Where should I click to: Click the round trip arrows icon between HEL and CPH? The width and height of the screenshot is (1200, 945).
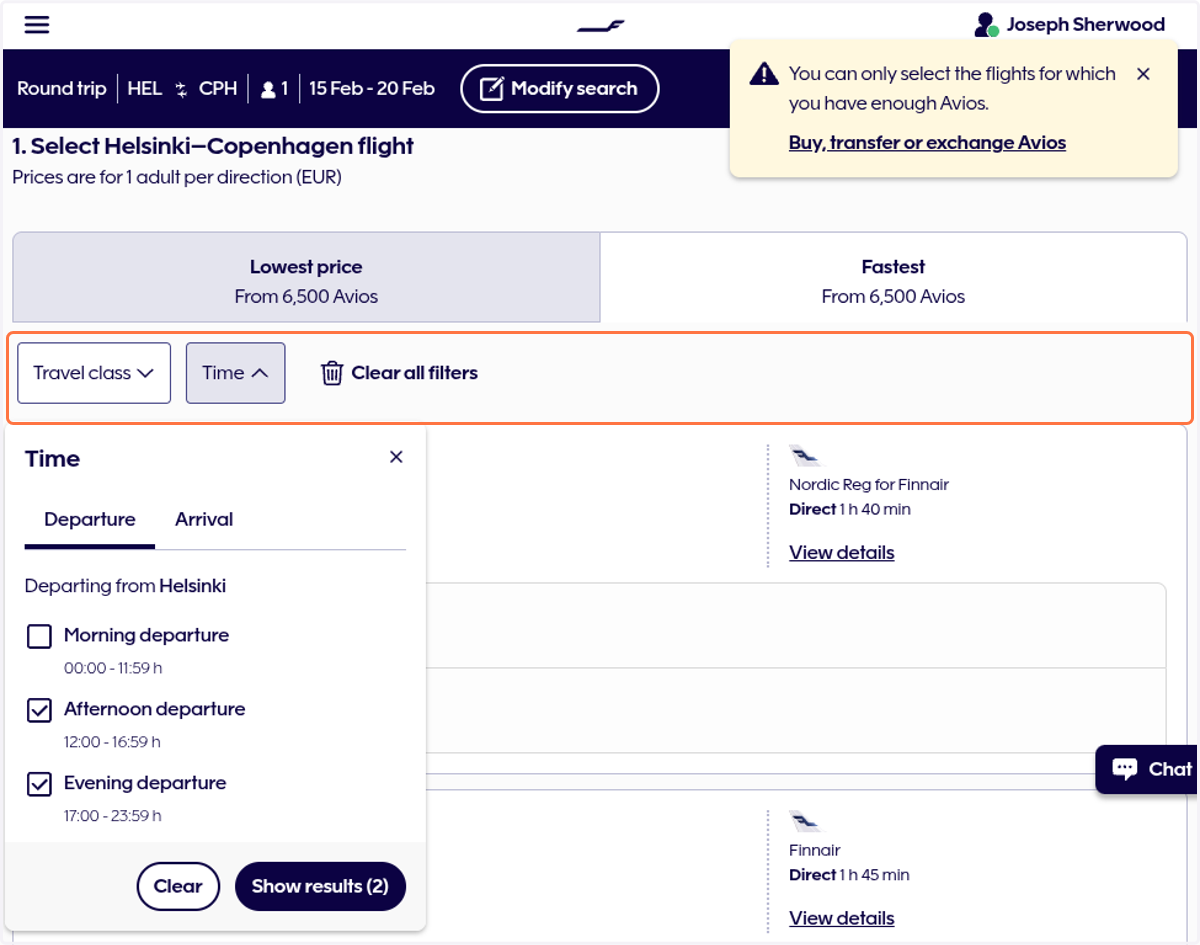pyautogui.click(x=181, y=90)
